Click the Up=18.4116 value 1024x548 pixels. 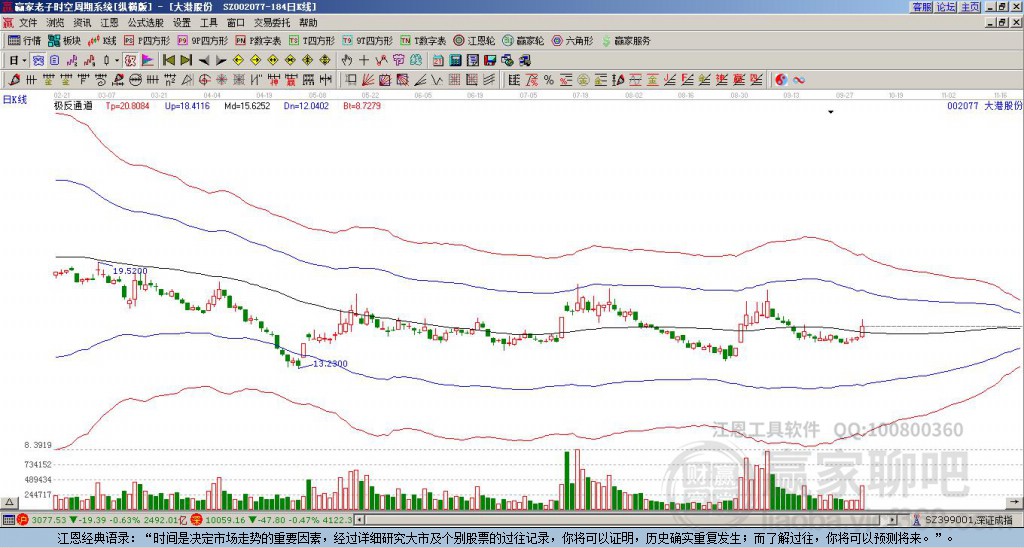(187, 106)
